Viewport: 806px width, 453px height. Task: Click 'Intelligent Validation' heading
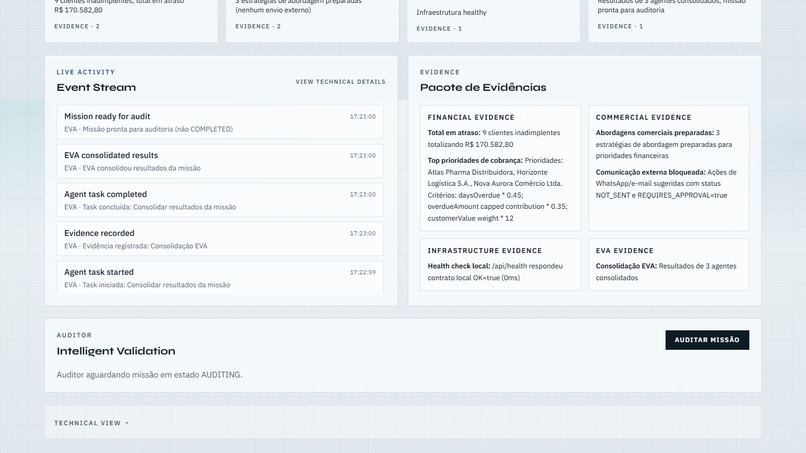click(x=116, y=351)
